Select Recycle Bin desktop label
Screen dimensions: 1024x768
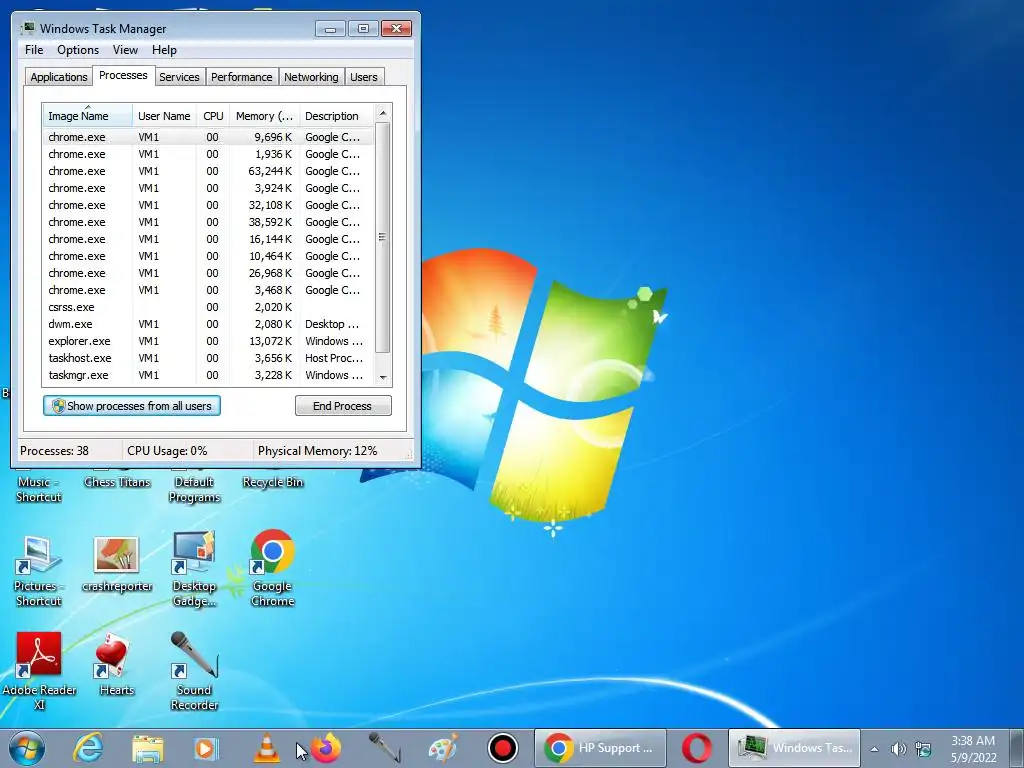click(x=273, y=482)
